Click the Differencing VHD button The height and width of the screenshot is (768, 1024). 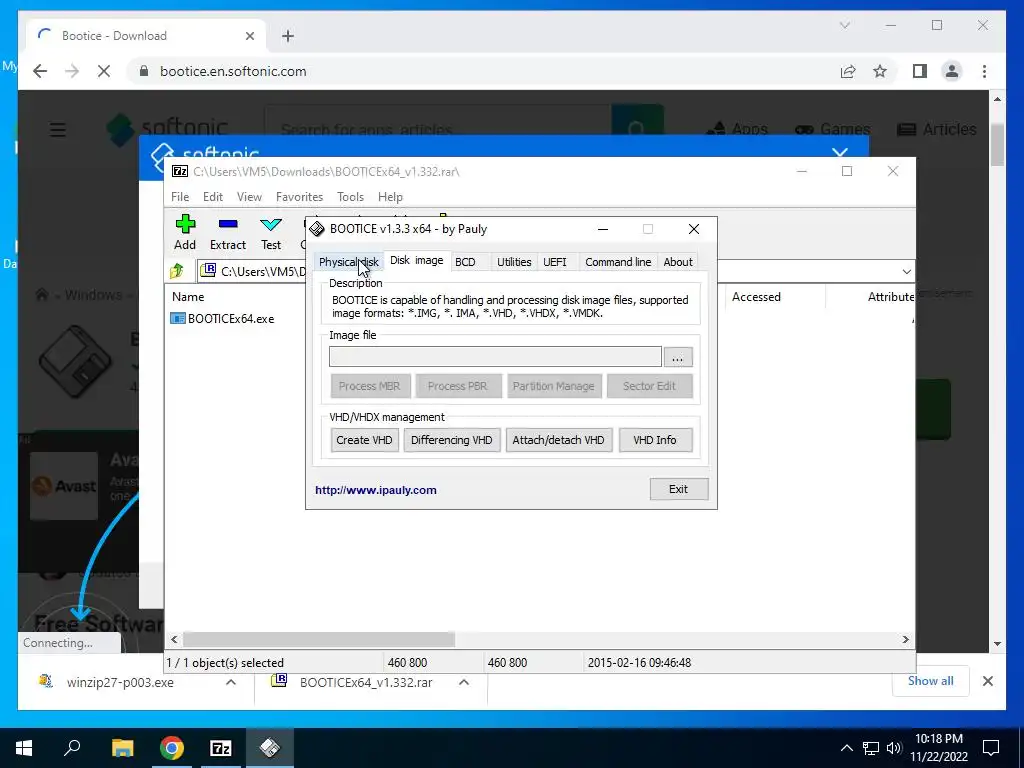tap(452, 440)
